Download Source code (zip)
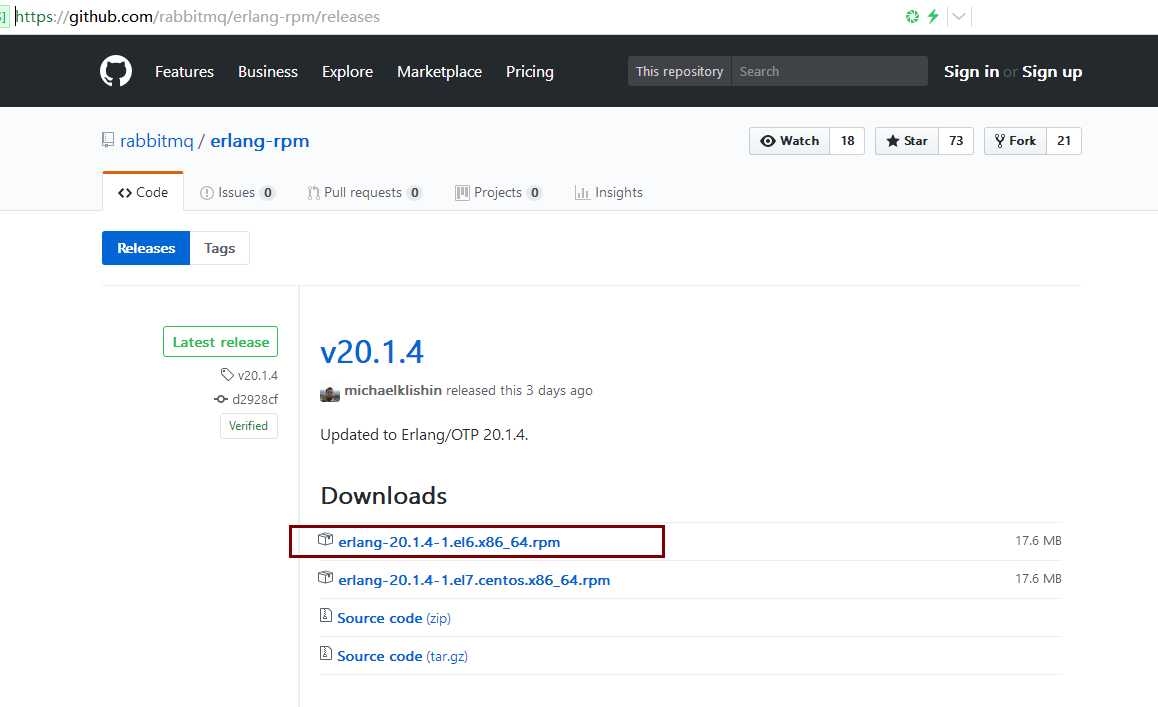This screenshot has width=1158, height=707. coord(394,618)
